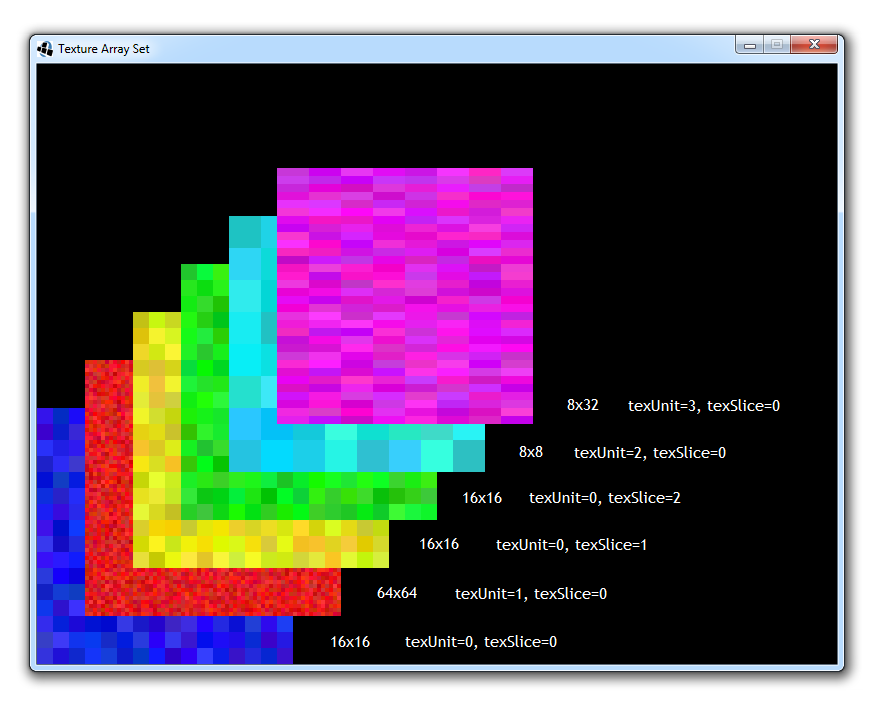Click the 'texUnit=0, texSlice=0' label
This screenshot has height=718, width=888.
pyautogui.click(x=481, y=642)
